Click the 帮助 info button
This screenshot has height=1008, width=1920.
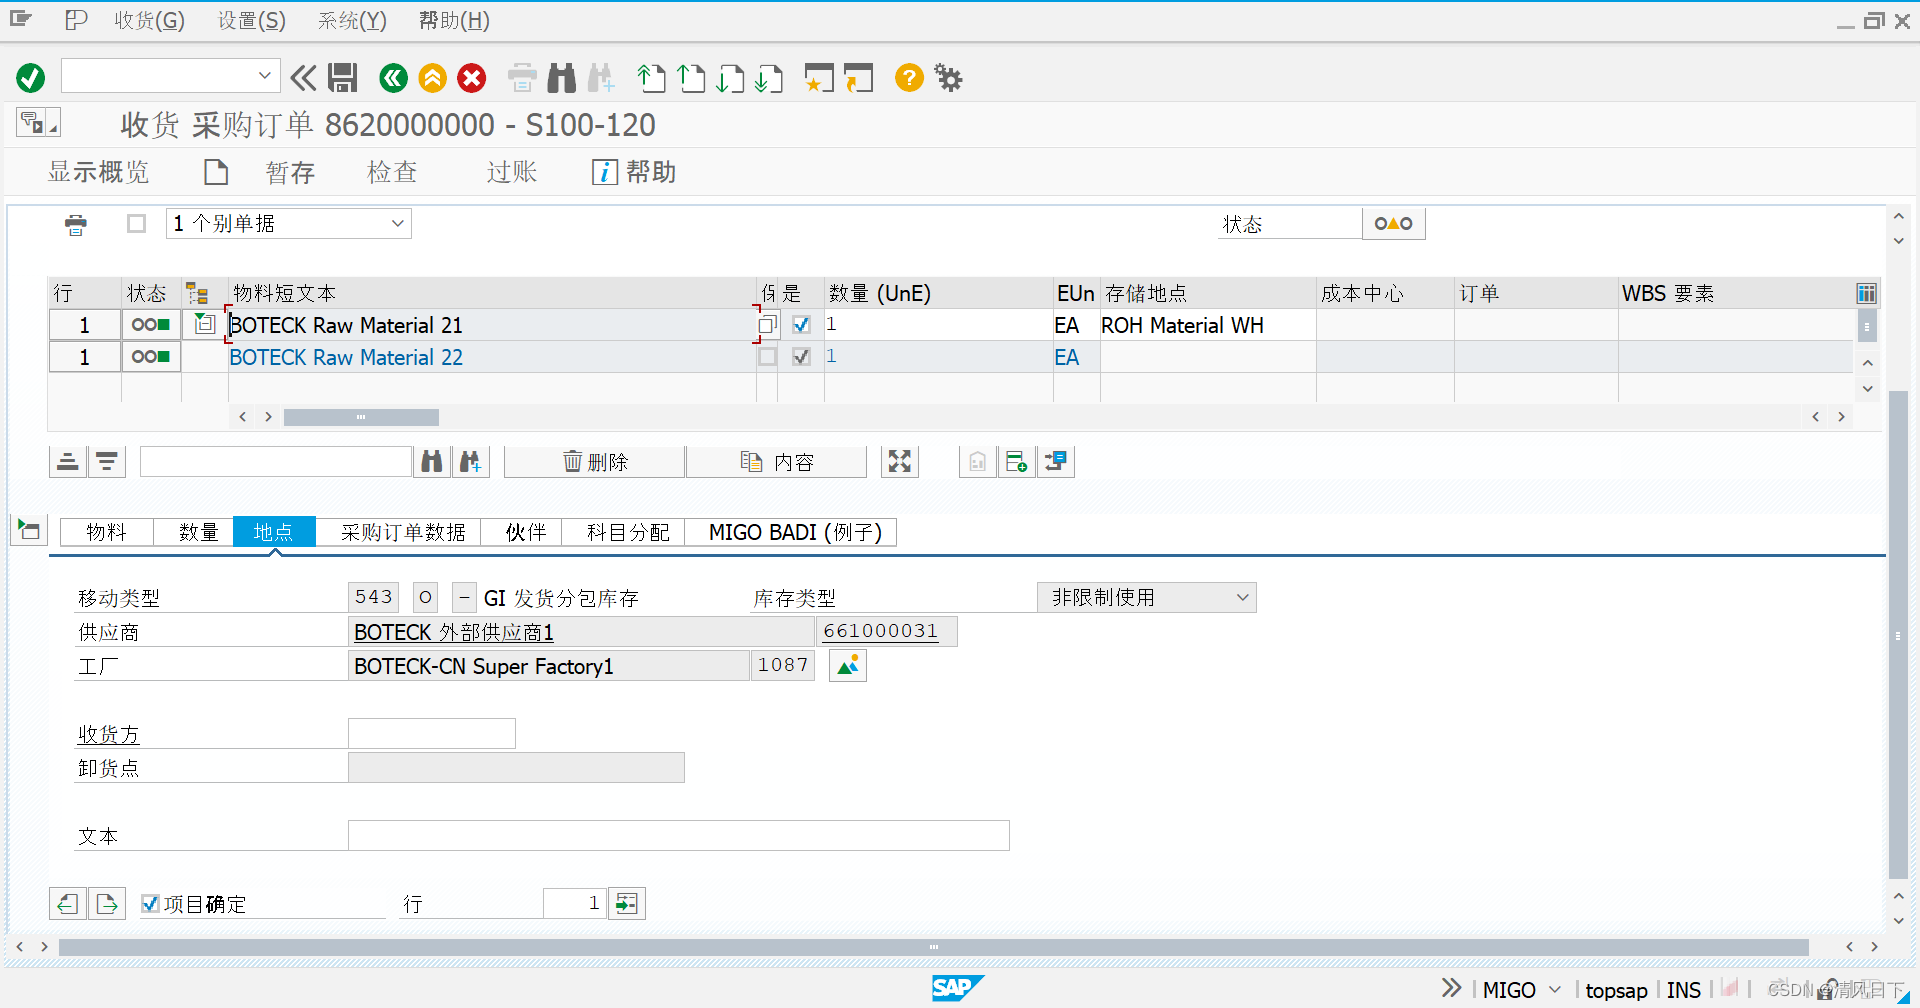tap(635, 172)
